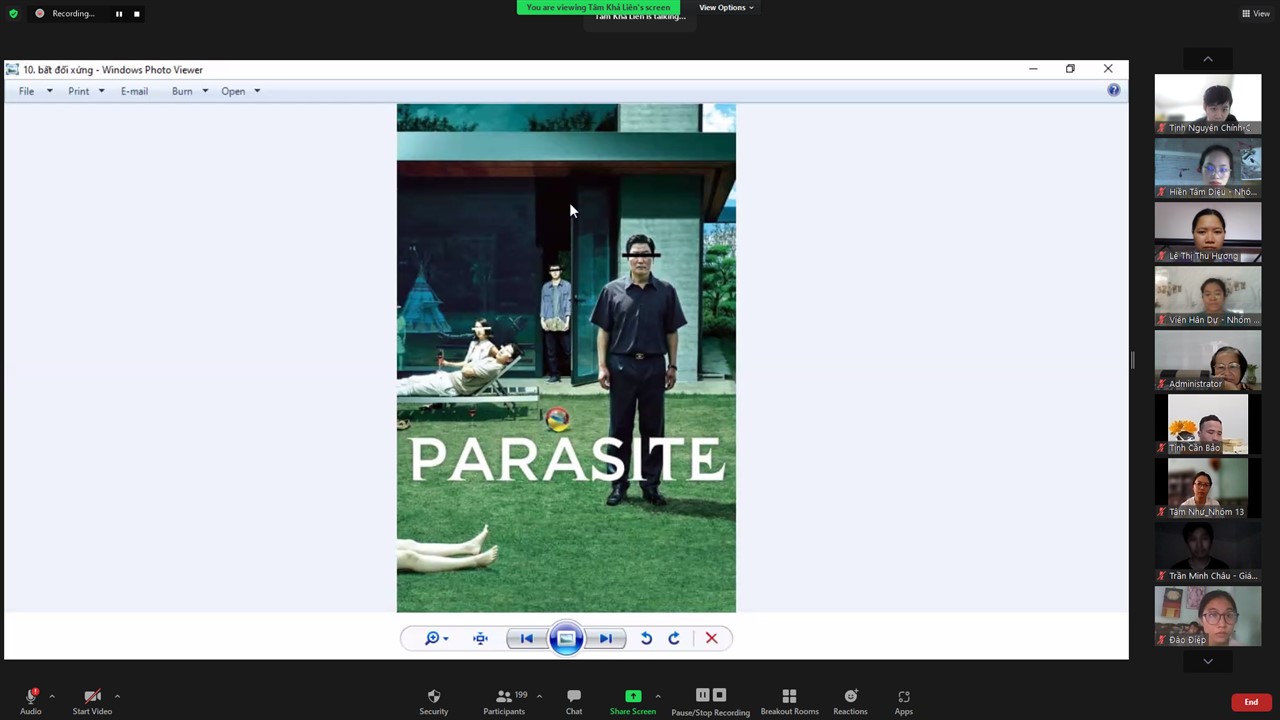Page down the participant video strip

tap(1208, 661)
